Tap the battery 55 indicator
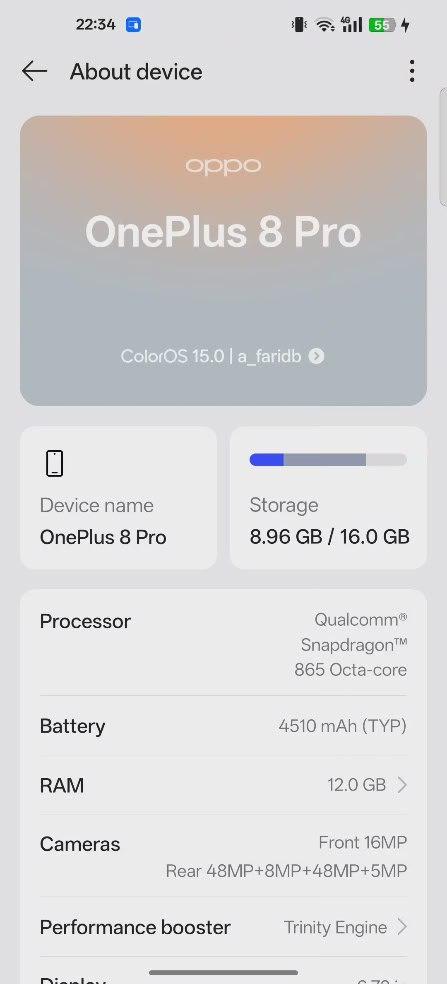This screenshot has width=447, height=984. (382, 25)
